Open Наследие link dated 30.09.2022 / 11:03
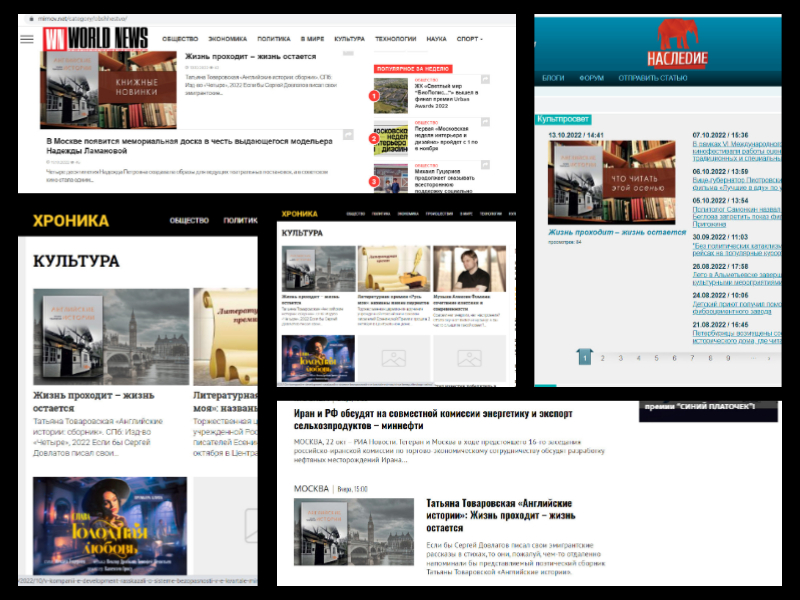 click(x=737, y=249)
